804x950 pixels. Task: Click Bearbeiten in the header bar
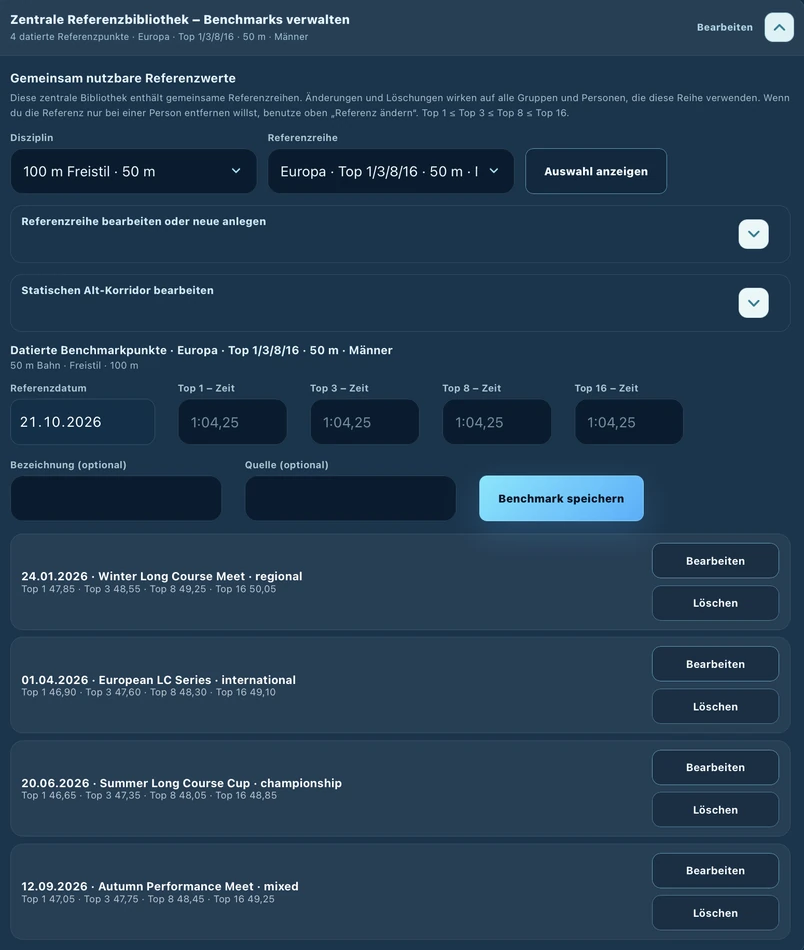tap(725, 27)
